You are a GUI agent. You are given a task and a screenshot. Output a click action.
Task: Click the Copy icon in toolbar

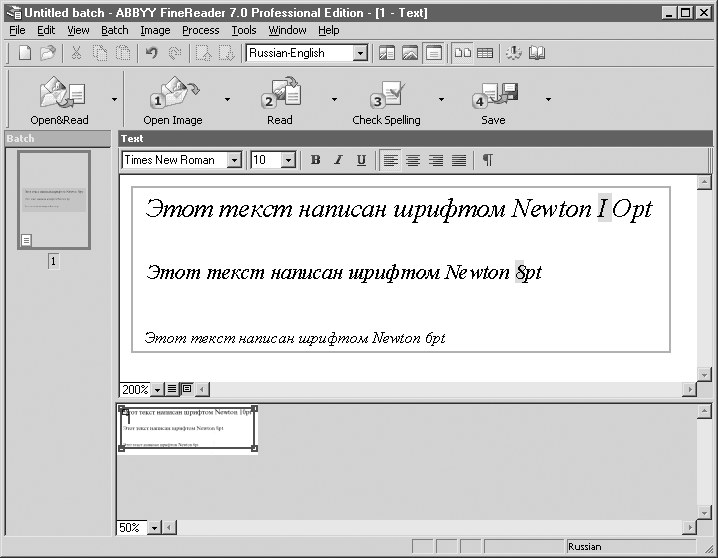point(99,53)
